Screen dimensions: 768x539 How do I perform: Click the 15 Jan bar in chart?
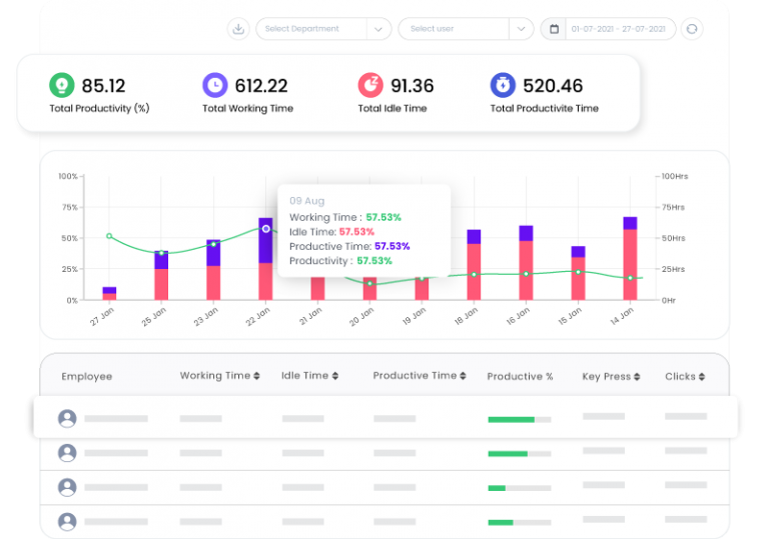coord(578,273)
